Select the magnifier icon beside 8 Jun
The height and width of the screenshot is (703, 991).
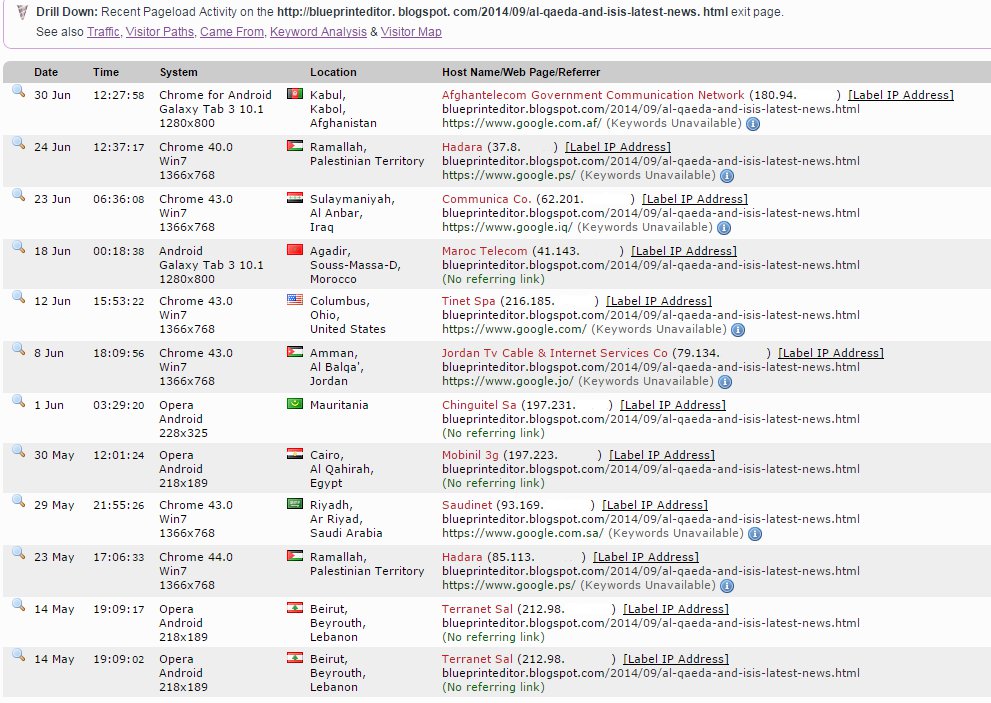[x=18, y=349]
